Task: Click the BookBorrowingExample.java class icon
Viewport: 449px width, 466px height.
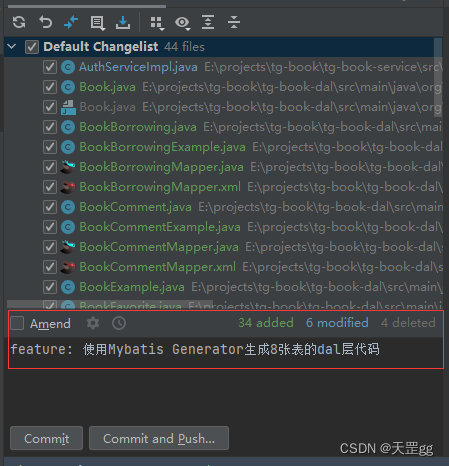Action: [68, 147]
